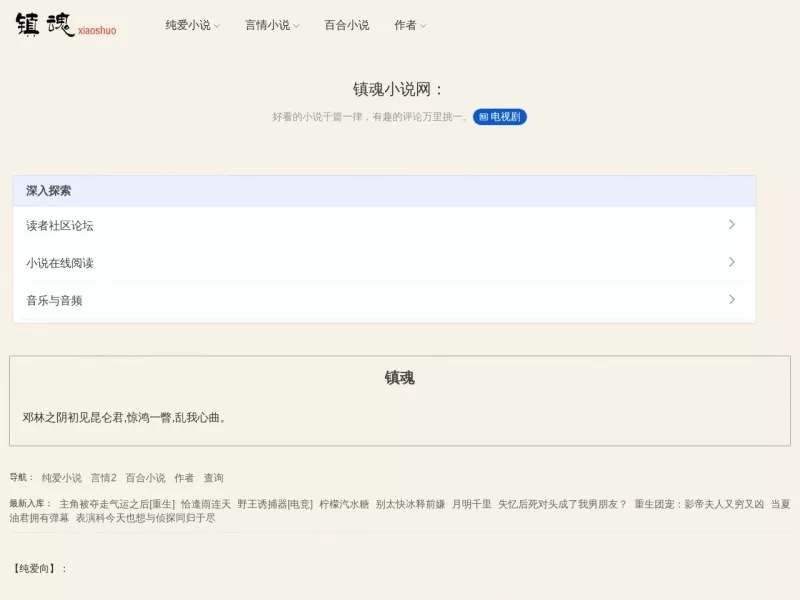This screenshot has width=800, height=600.
Task: Open the 小说在线阅读 row
Action: coord(384,262)
